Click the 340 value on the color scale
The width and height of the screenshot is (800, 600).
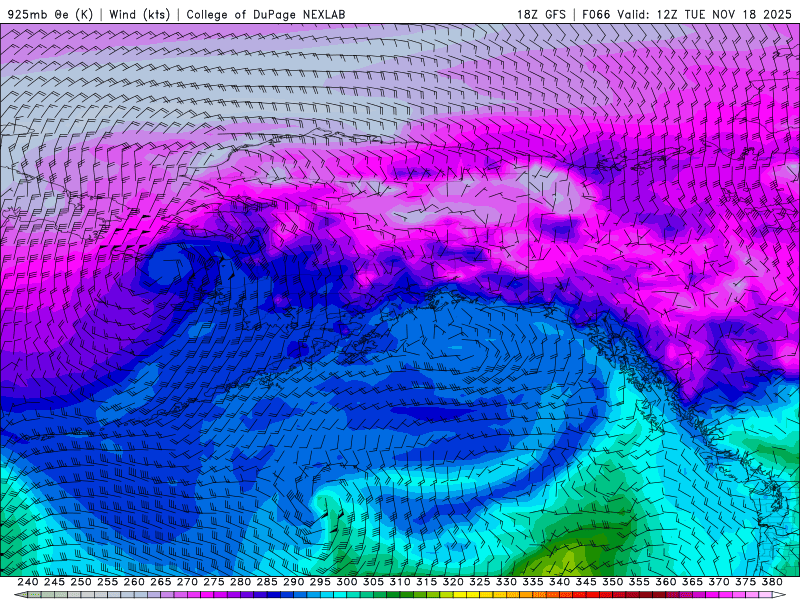point(559,582)
